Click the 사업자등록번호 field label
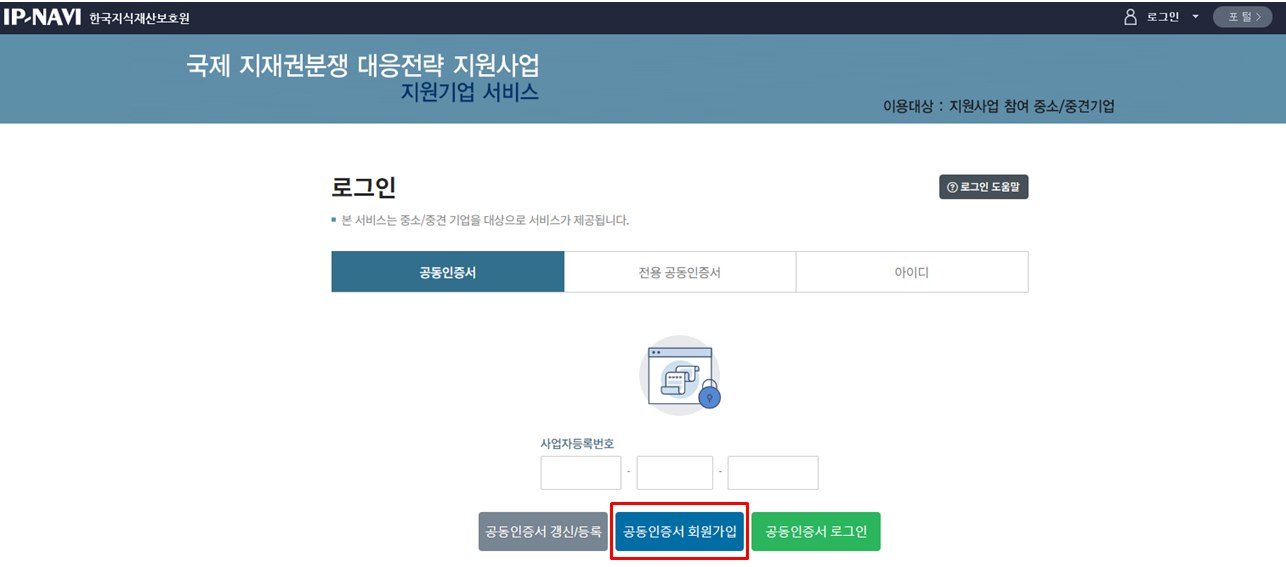Viewport: 1286px width, 567px height. click(577, 443)
